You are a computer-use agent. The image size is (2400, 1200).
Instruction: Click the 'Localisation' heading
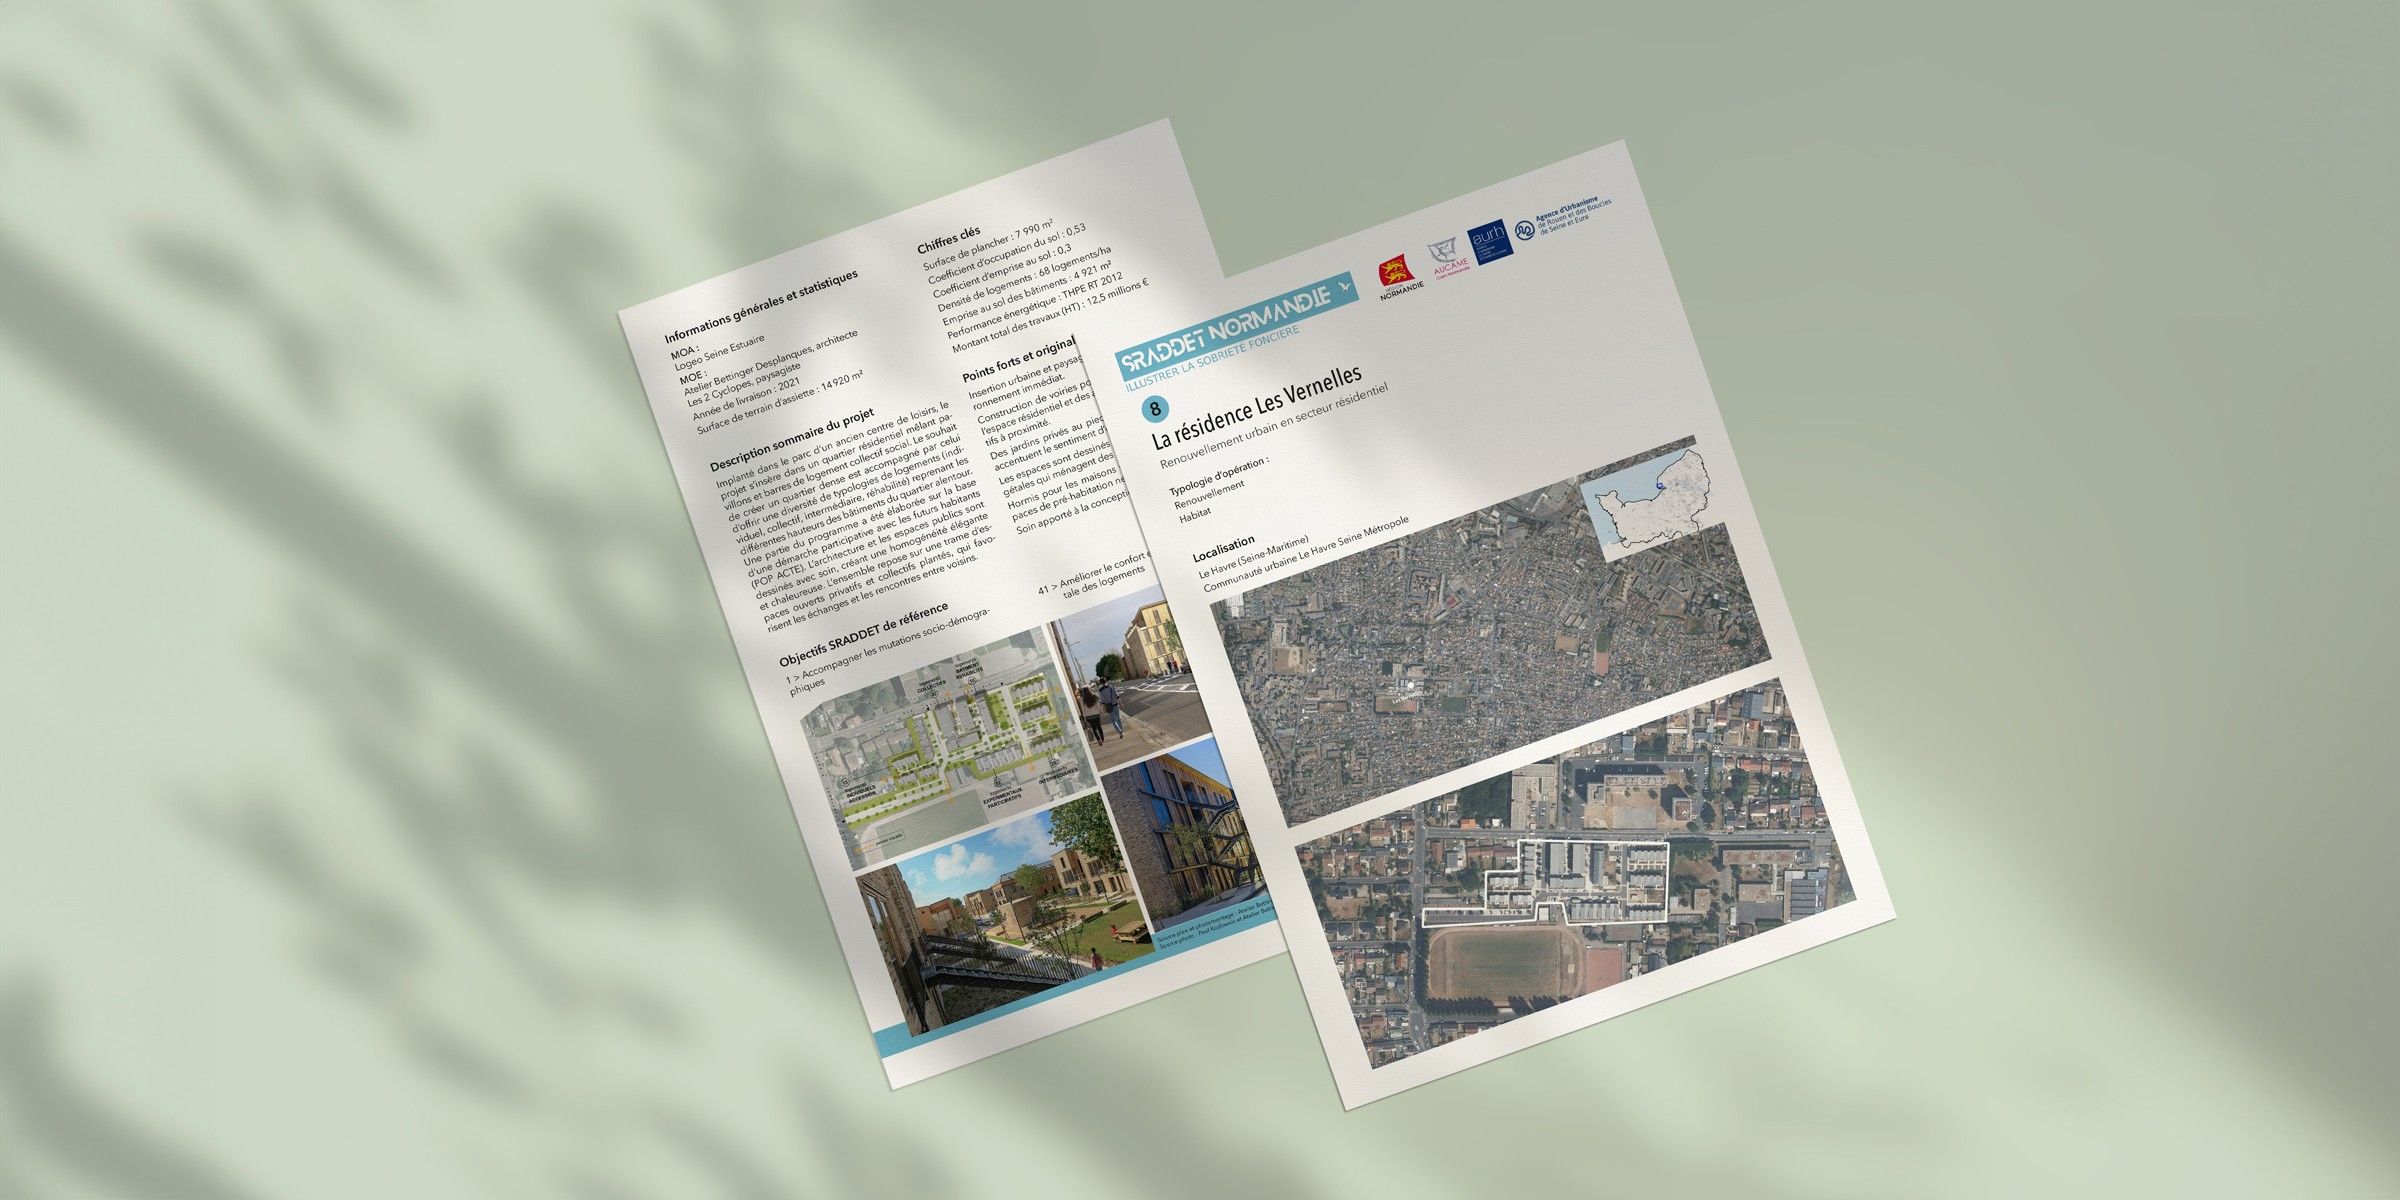pyautogui.click(x=1223, y=549)
